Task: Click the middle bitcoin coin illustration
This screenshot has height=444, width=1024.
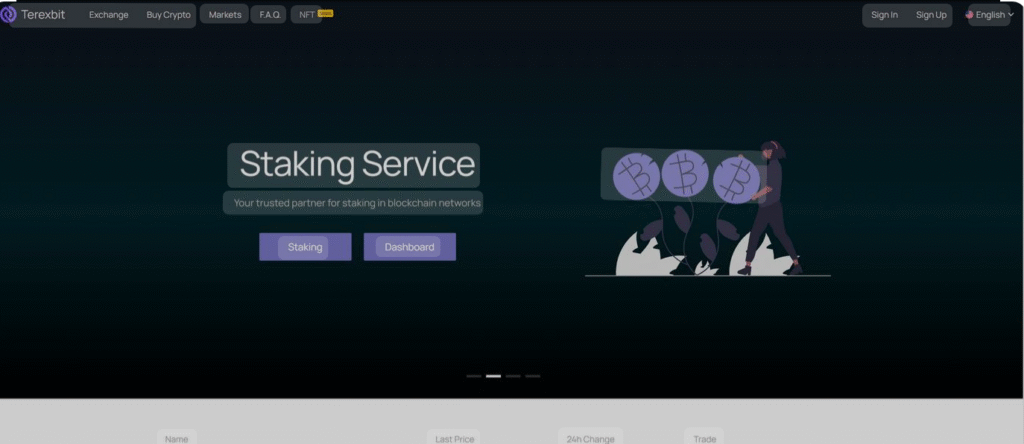Action: point(685,175)
